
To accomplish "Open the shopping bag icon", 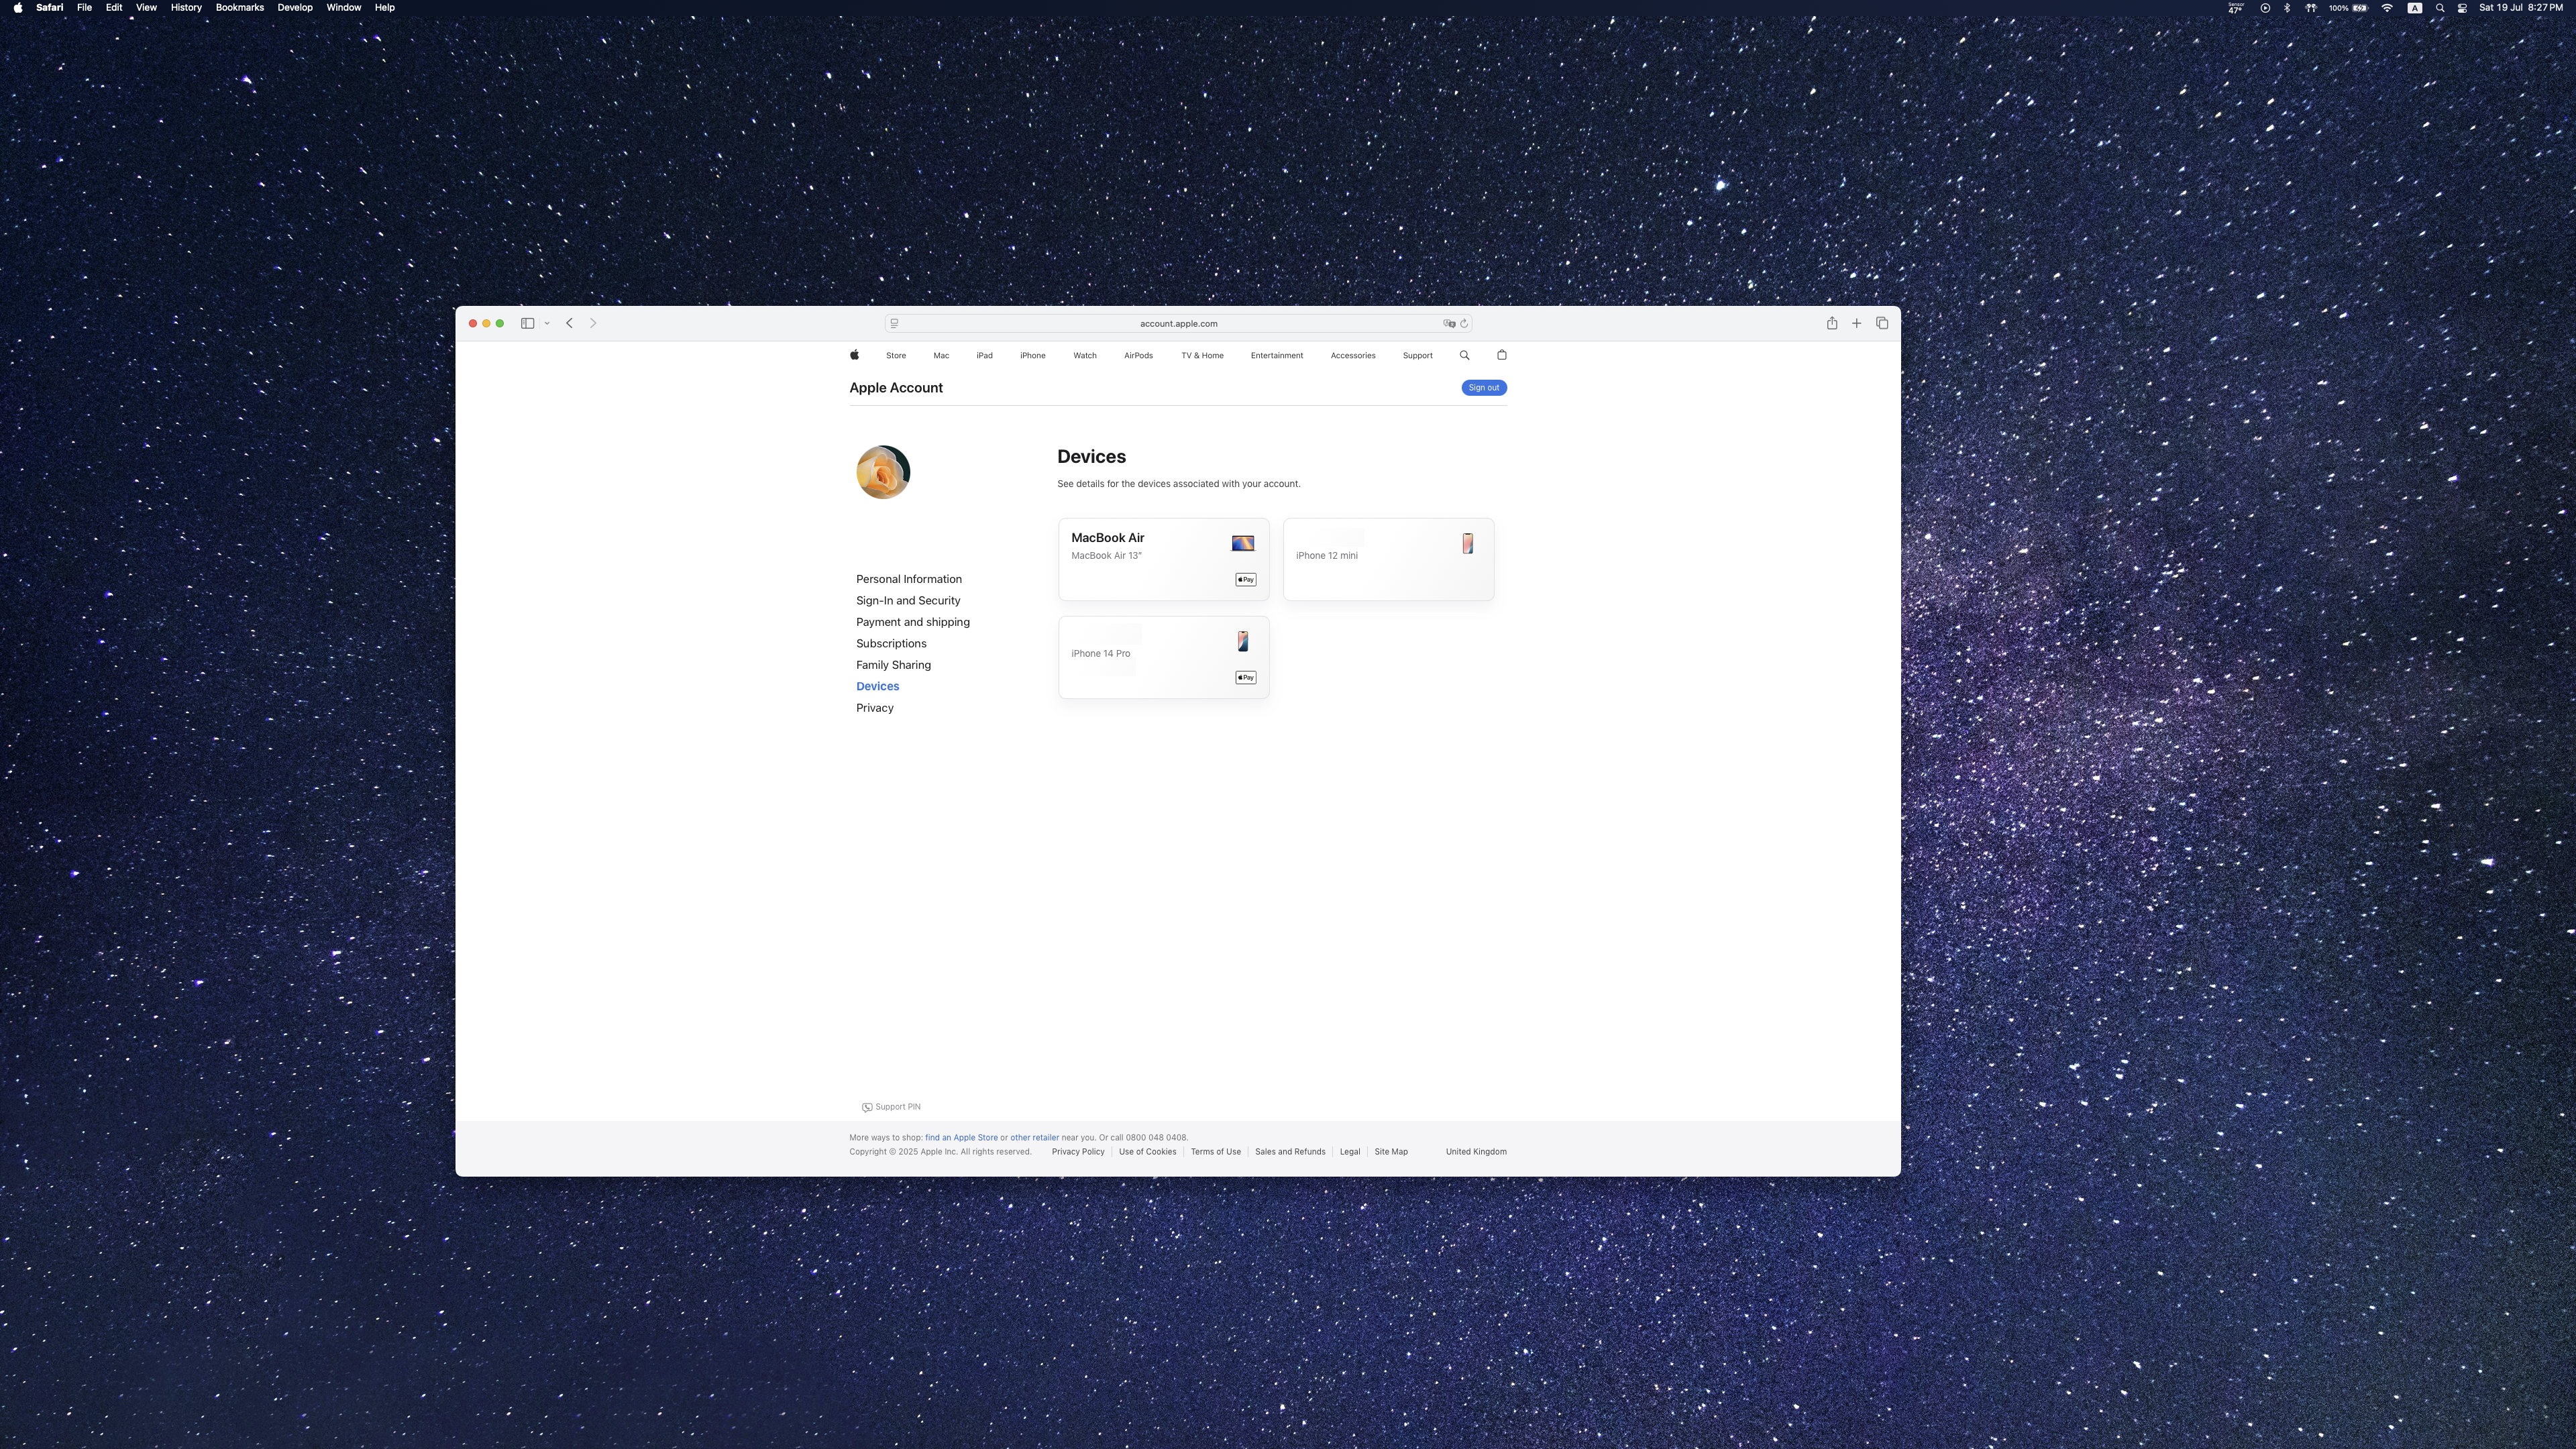I will click(x=1502, y=355).
